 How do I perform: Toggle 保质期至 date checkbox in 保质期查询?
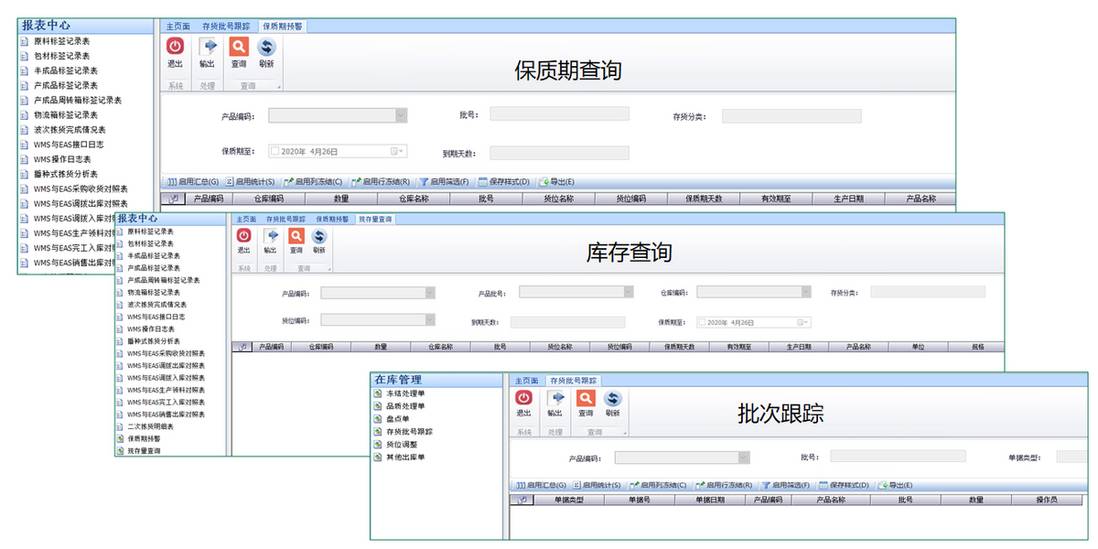tap(275, 152)
